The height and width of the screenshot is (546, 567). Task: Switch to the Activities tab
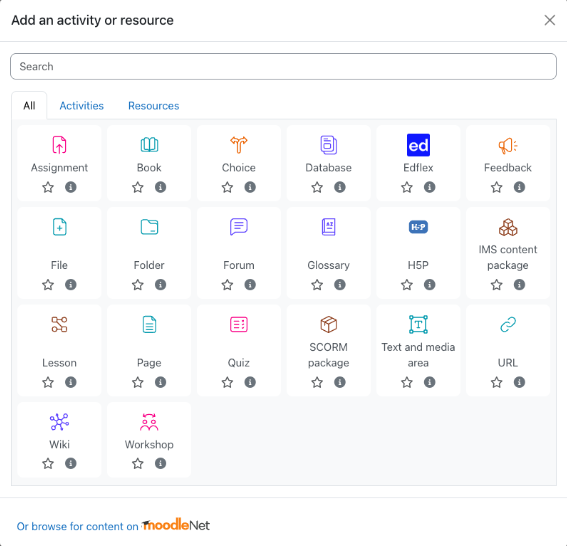click(81, 106)
